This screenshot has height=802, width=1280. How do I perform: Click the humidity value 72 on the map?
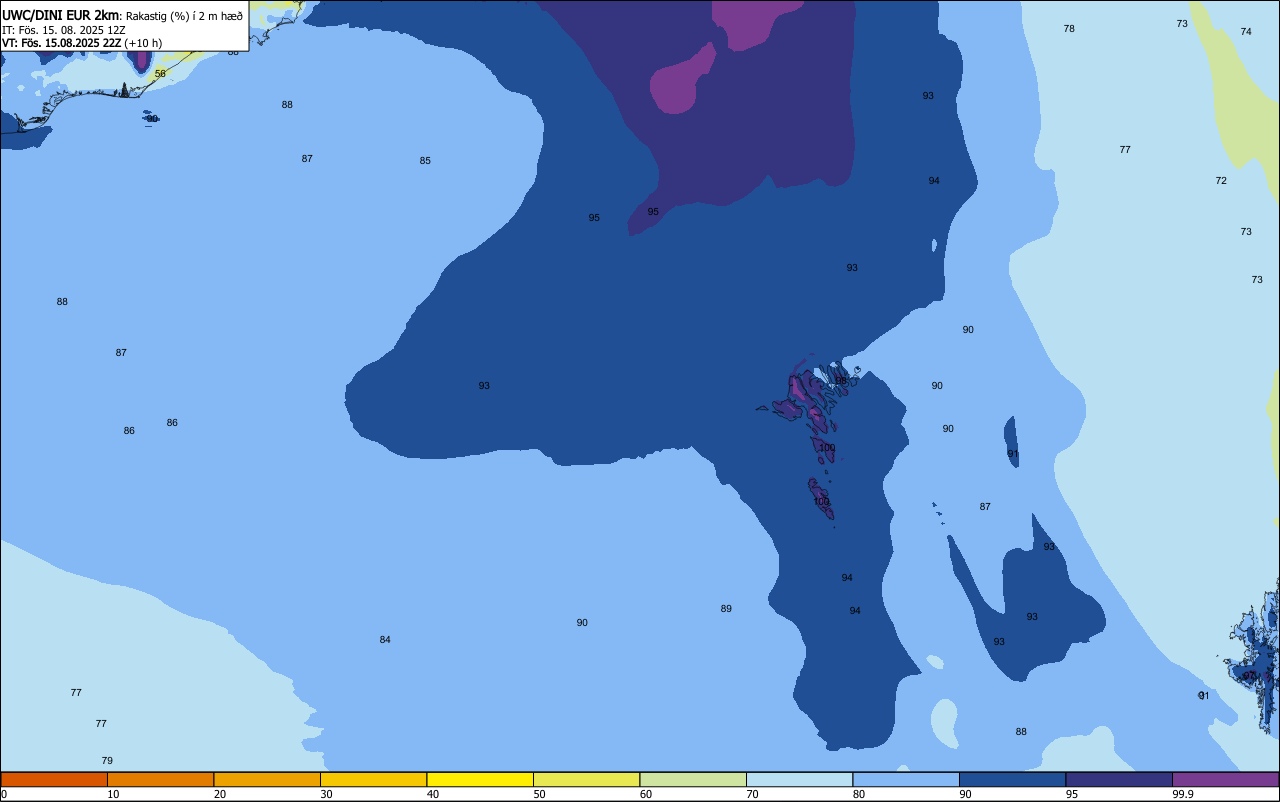point(1221,181)
